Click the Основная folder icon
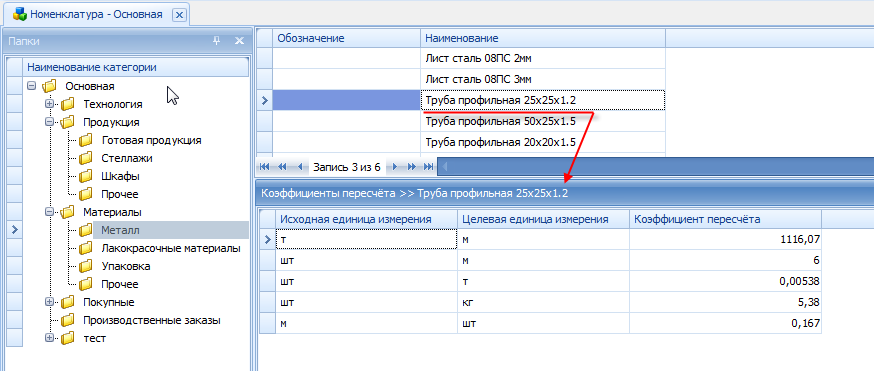 click(x=50, y=86)
